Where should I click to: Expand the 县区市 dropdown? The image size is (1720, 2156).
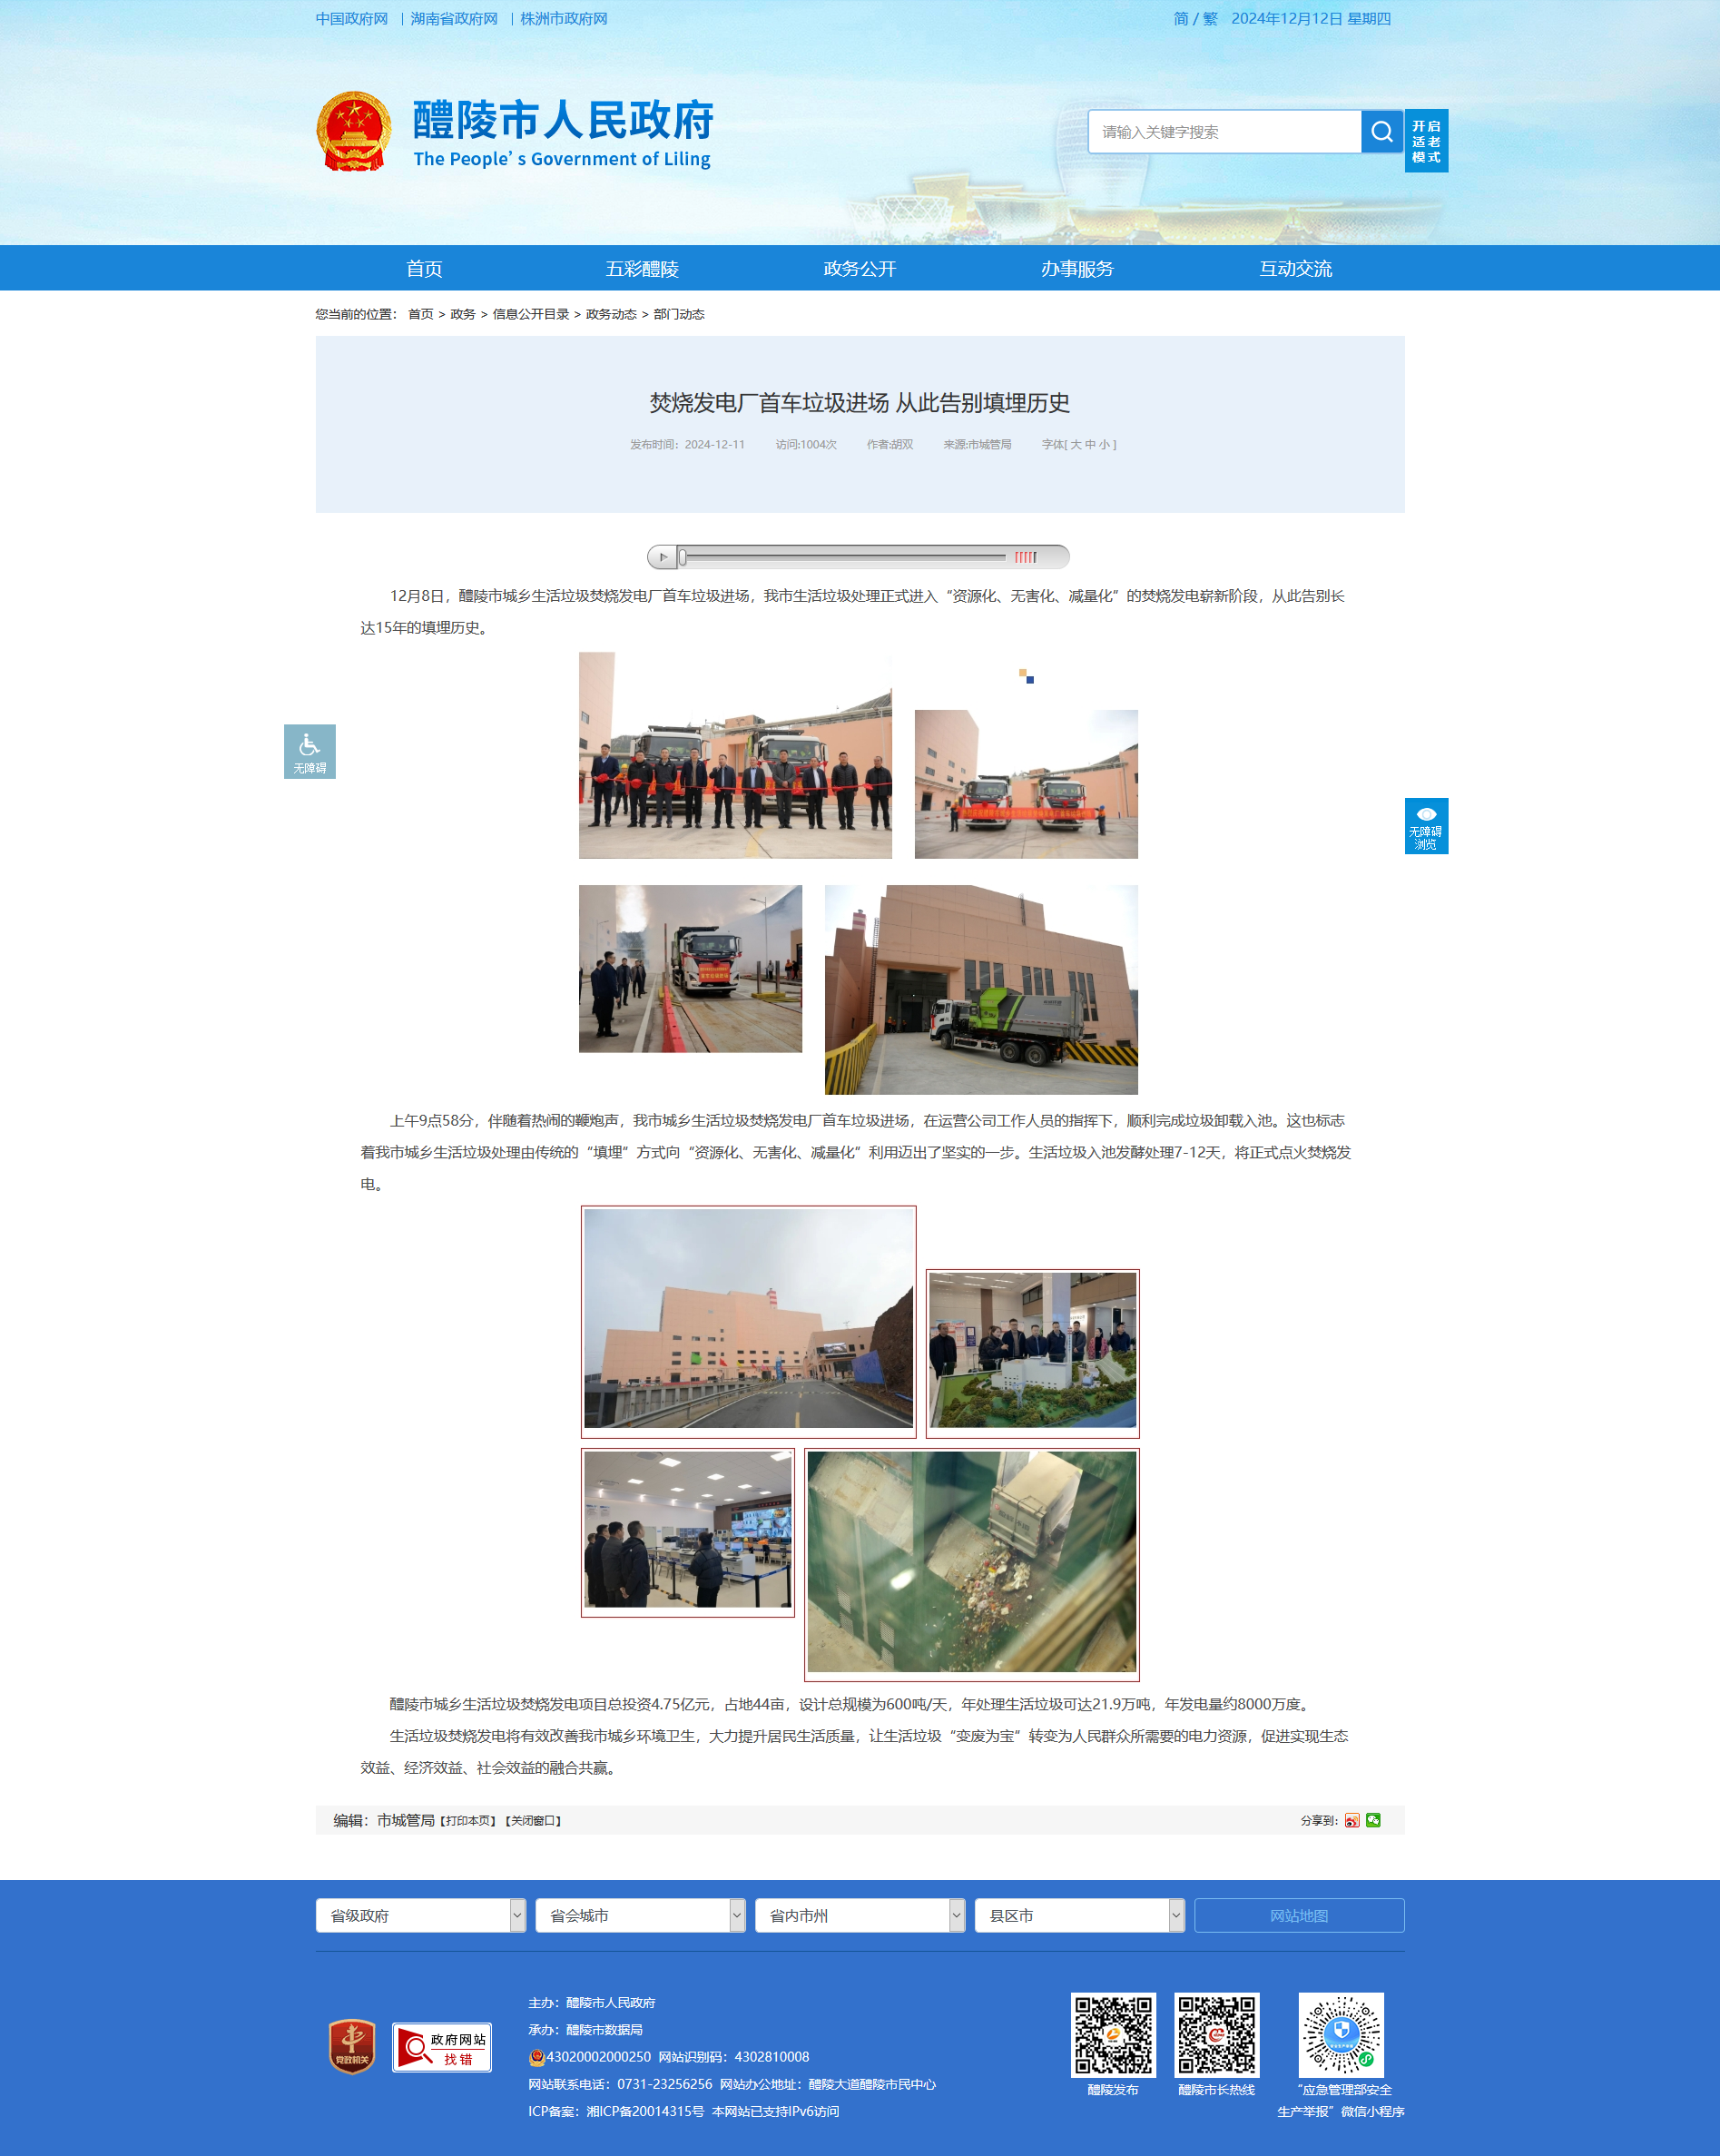pos(1080,1915)
